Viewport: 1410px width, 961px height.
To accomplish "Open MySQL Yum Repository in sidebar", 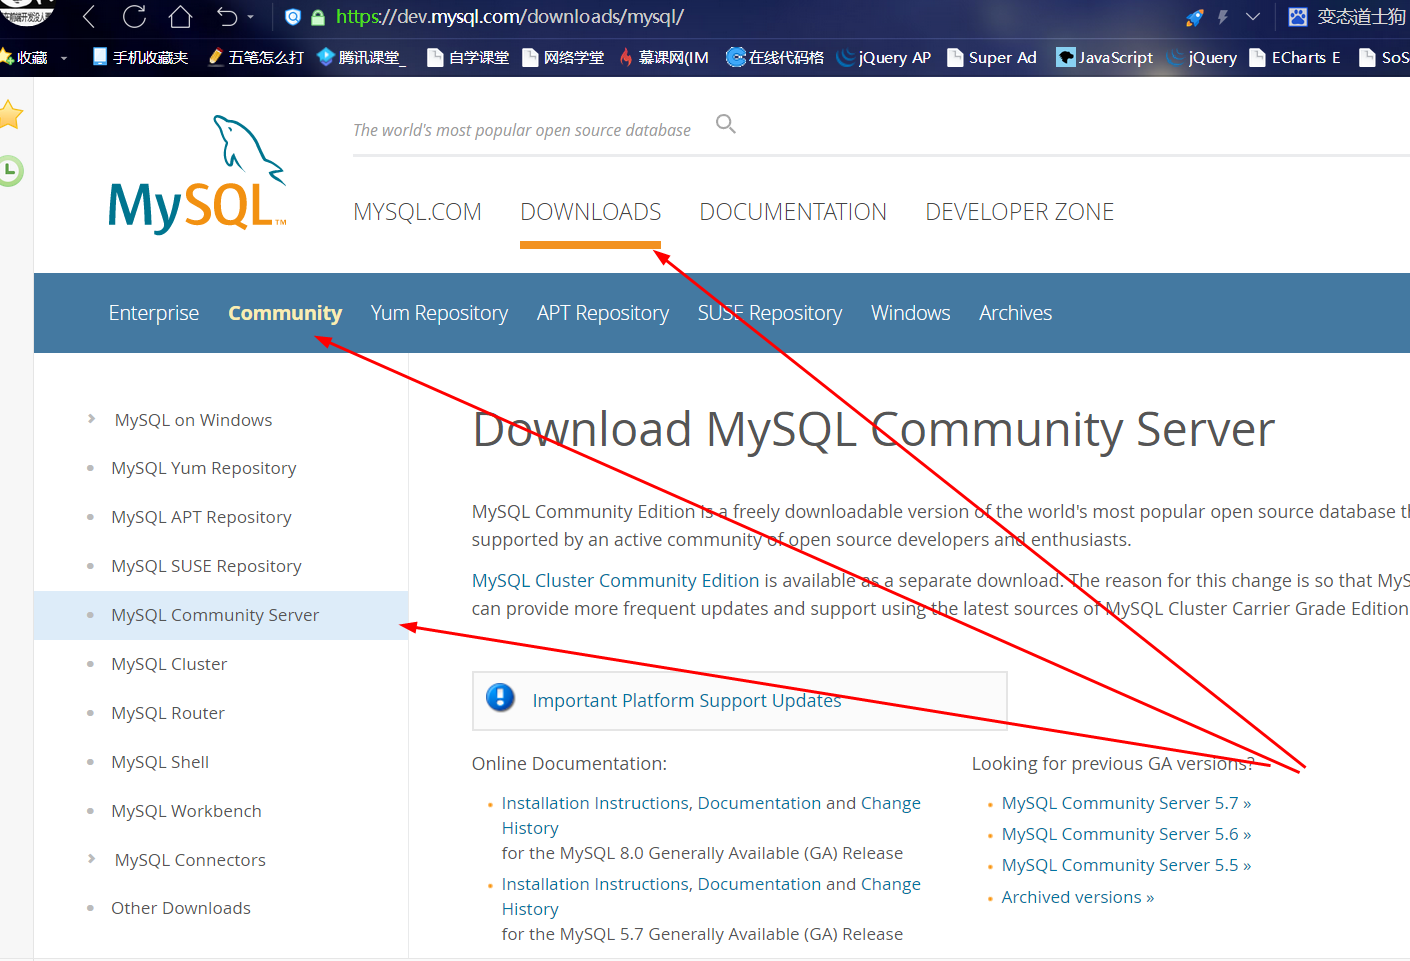I will coord(204,468).
